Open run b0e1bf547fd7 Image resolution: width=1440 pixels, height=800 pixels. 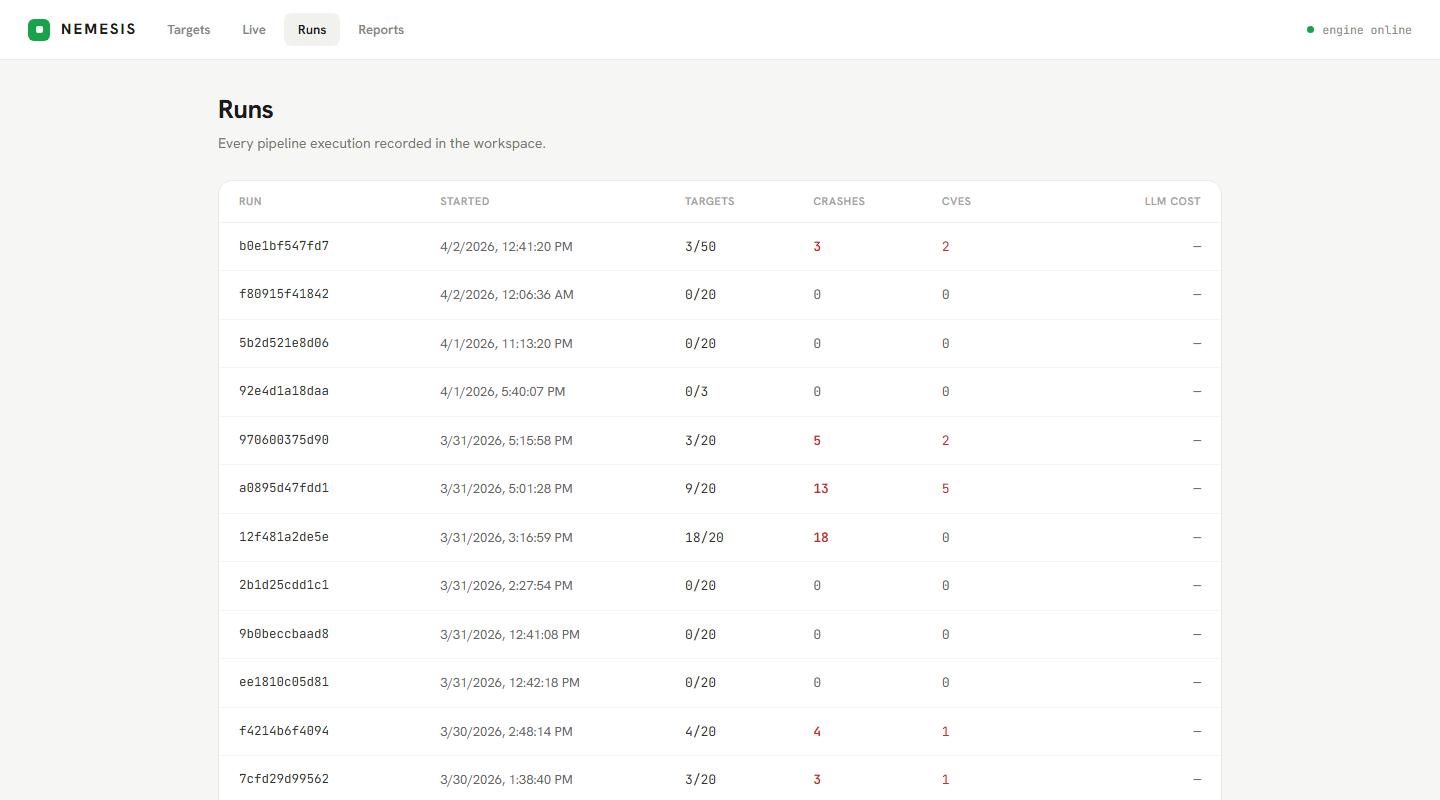(720, 246)
